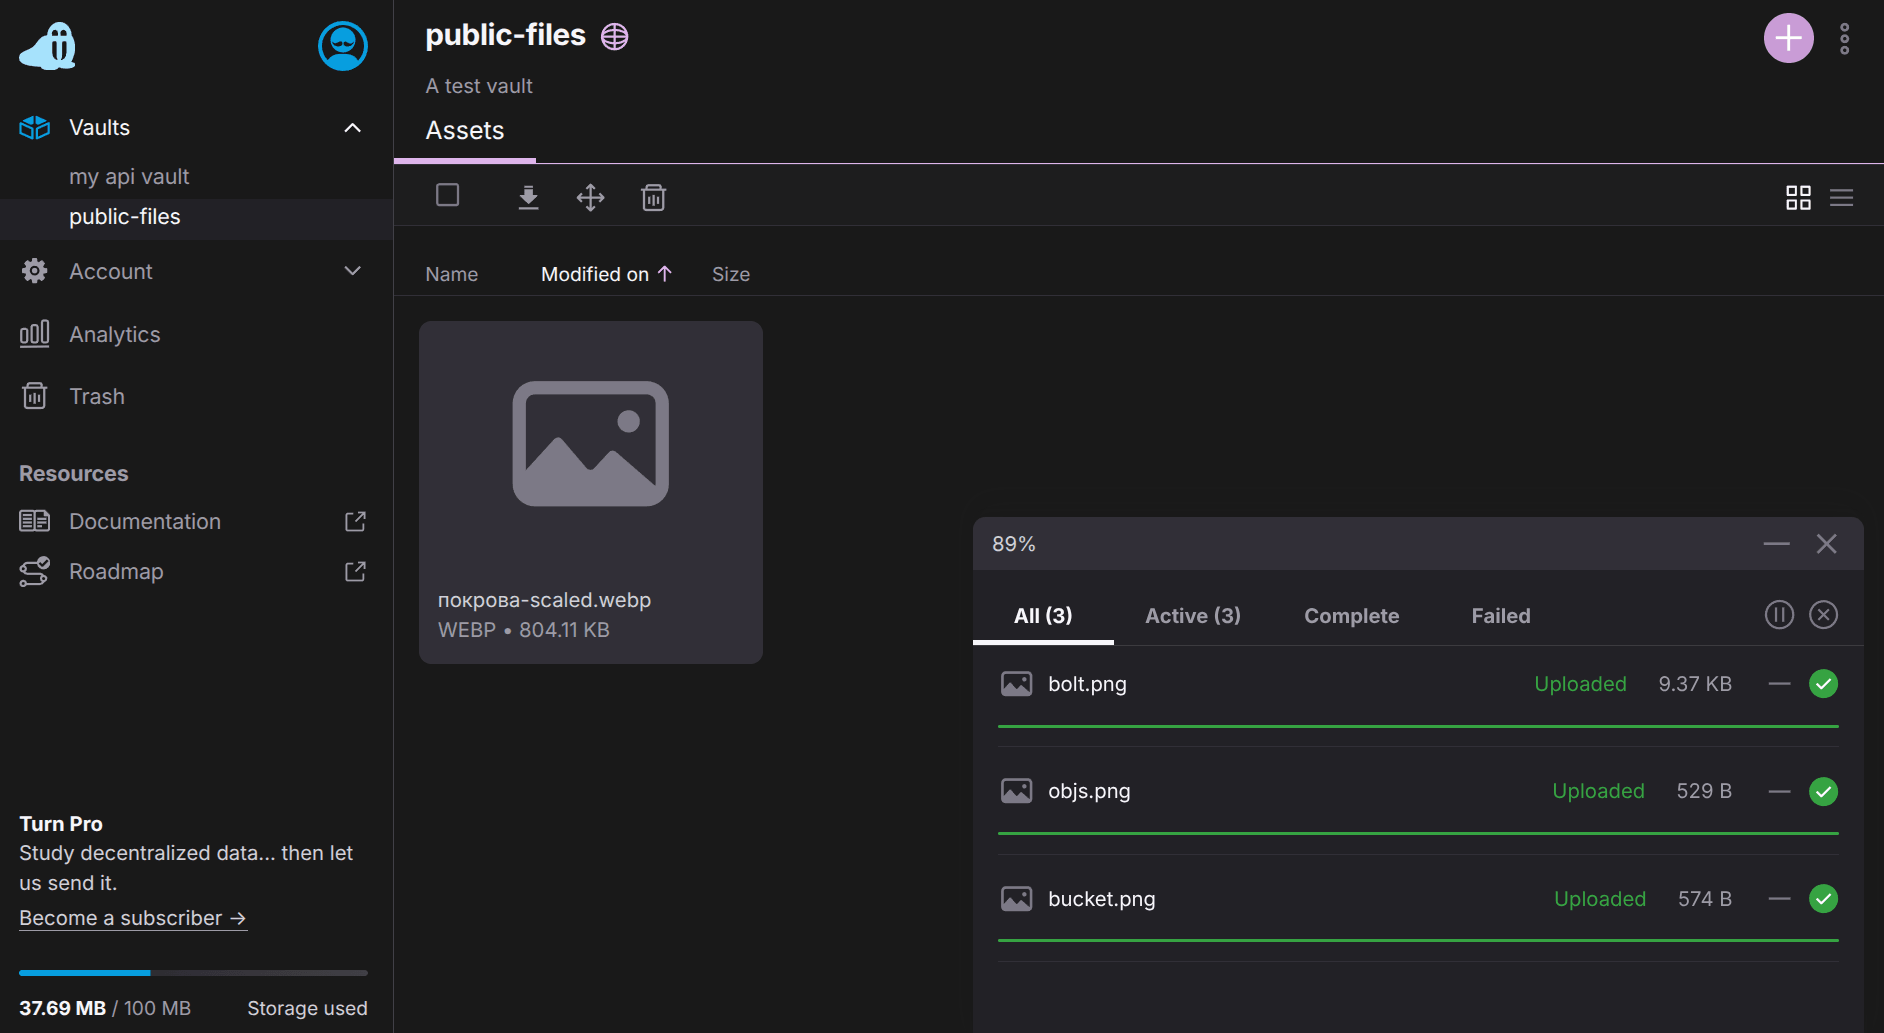This screenshot has width=1884, height=1033.
Task: Open the vault three-dot options menu
Action: click(x=1844, y=38)
